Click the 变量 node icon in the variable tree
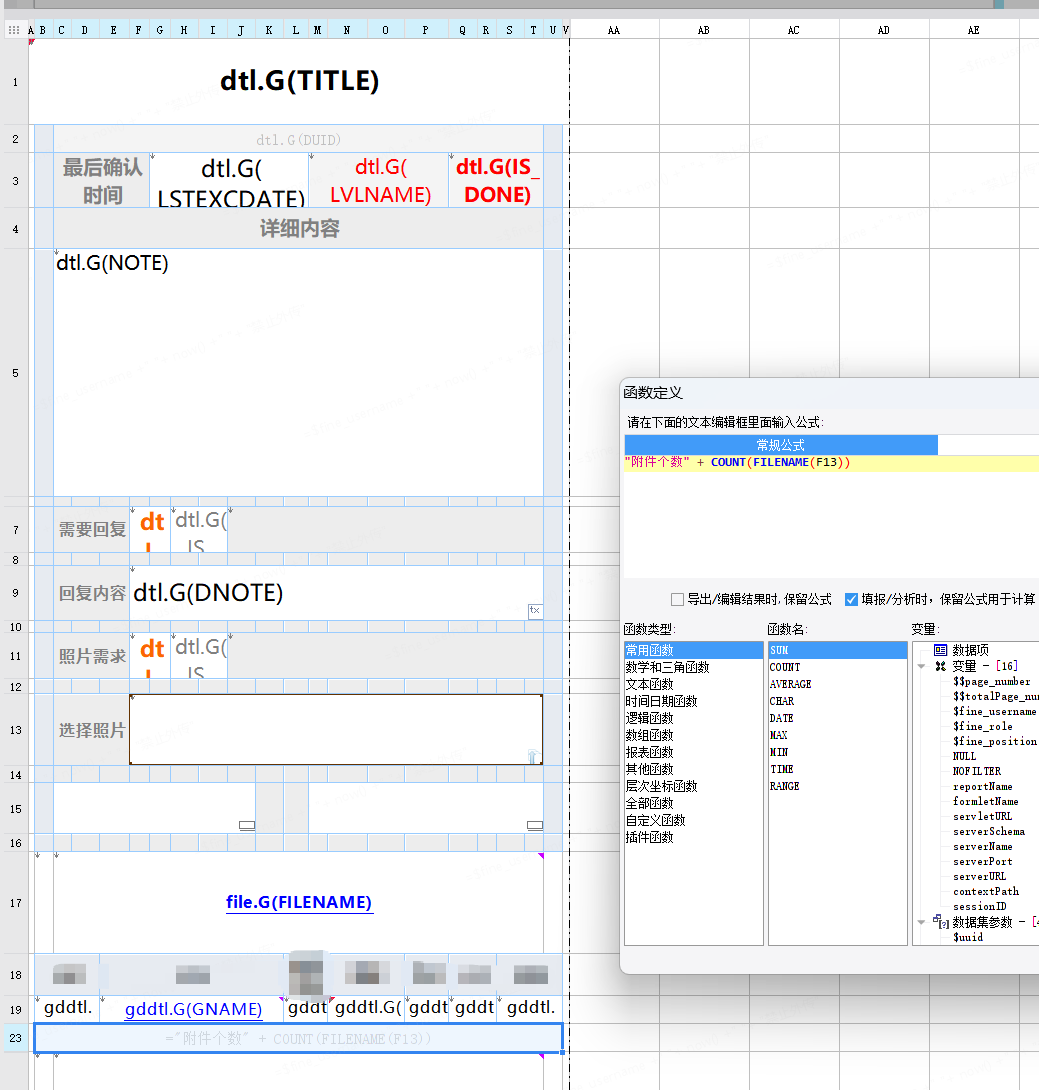Viewport: 1039px width, 1090px height. pyautogui.click(x=940, y=666)
